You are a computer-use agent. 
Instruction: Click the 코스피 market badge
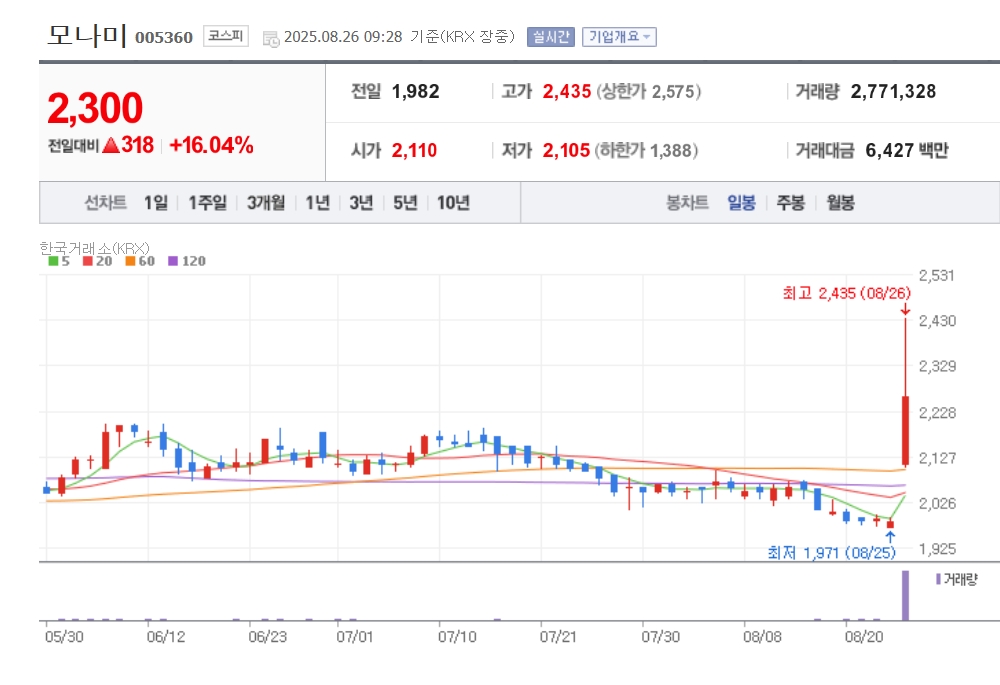tap(226, 36)
